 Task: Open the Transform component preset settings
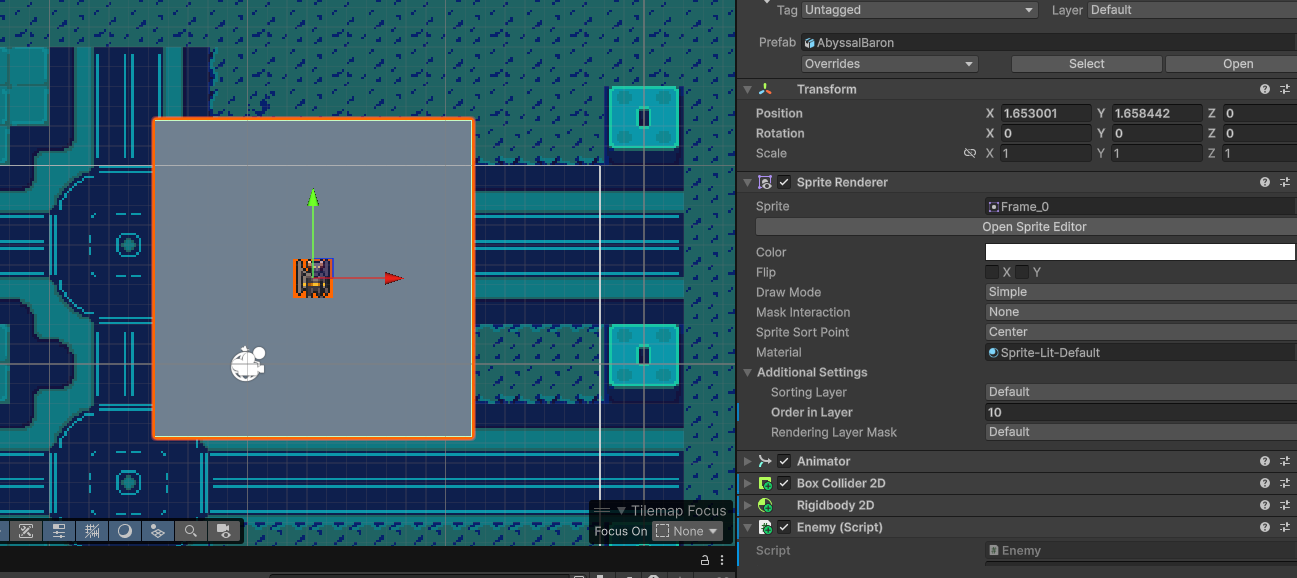coord(1286,89)
